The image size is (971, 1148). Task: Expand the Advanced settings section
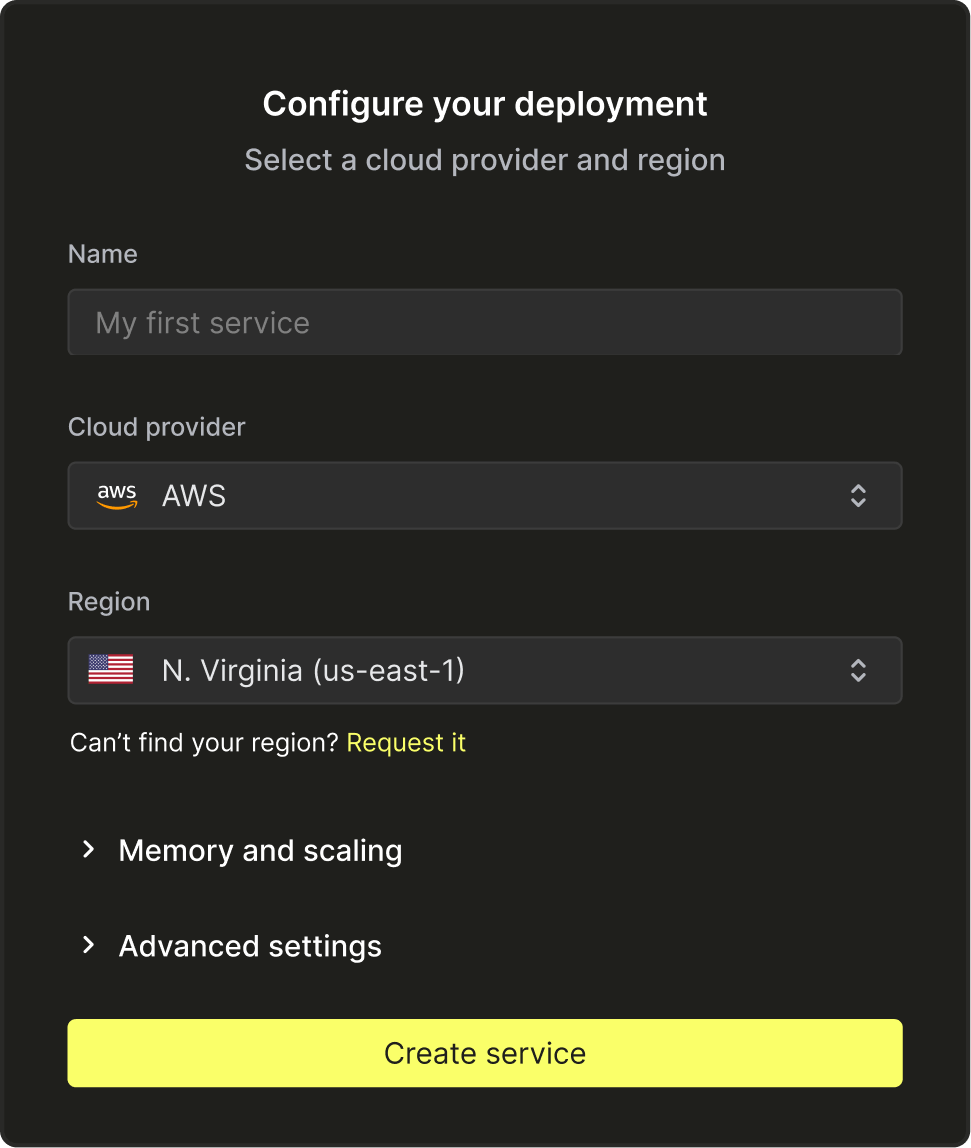pos(250,946)
